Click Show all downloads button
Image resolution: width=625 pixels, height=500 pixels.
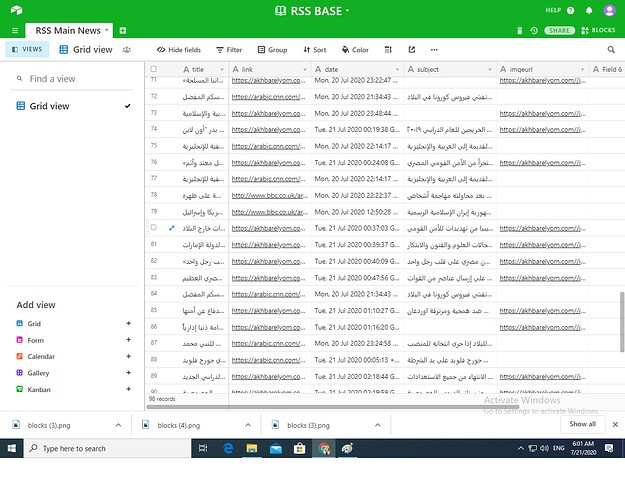coord(582,424)
